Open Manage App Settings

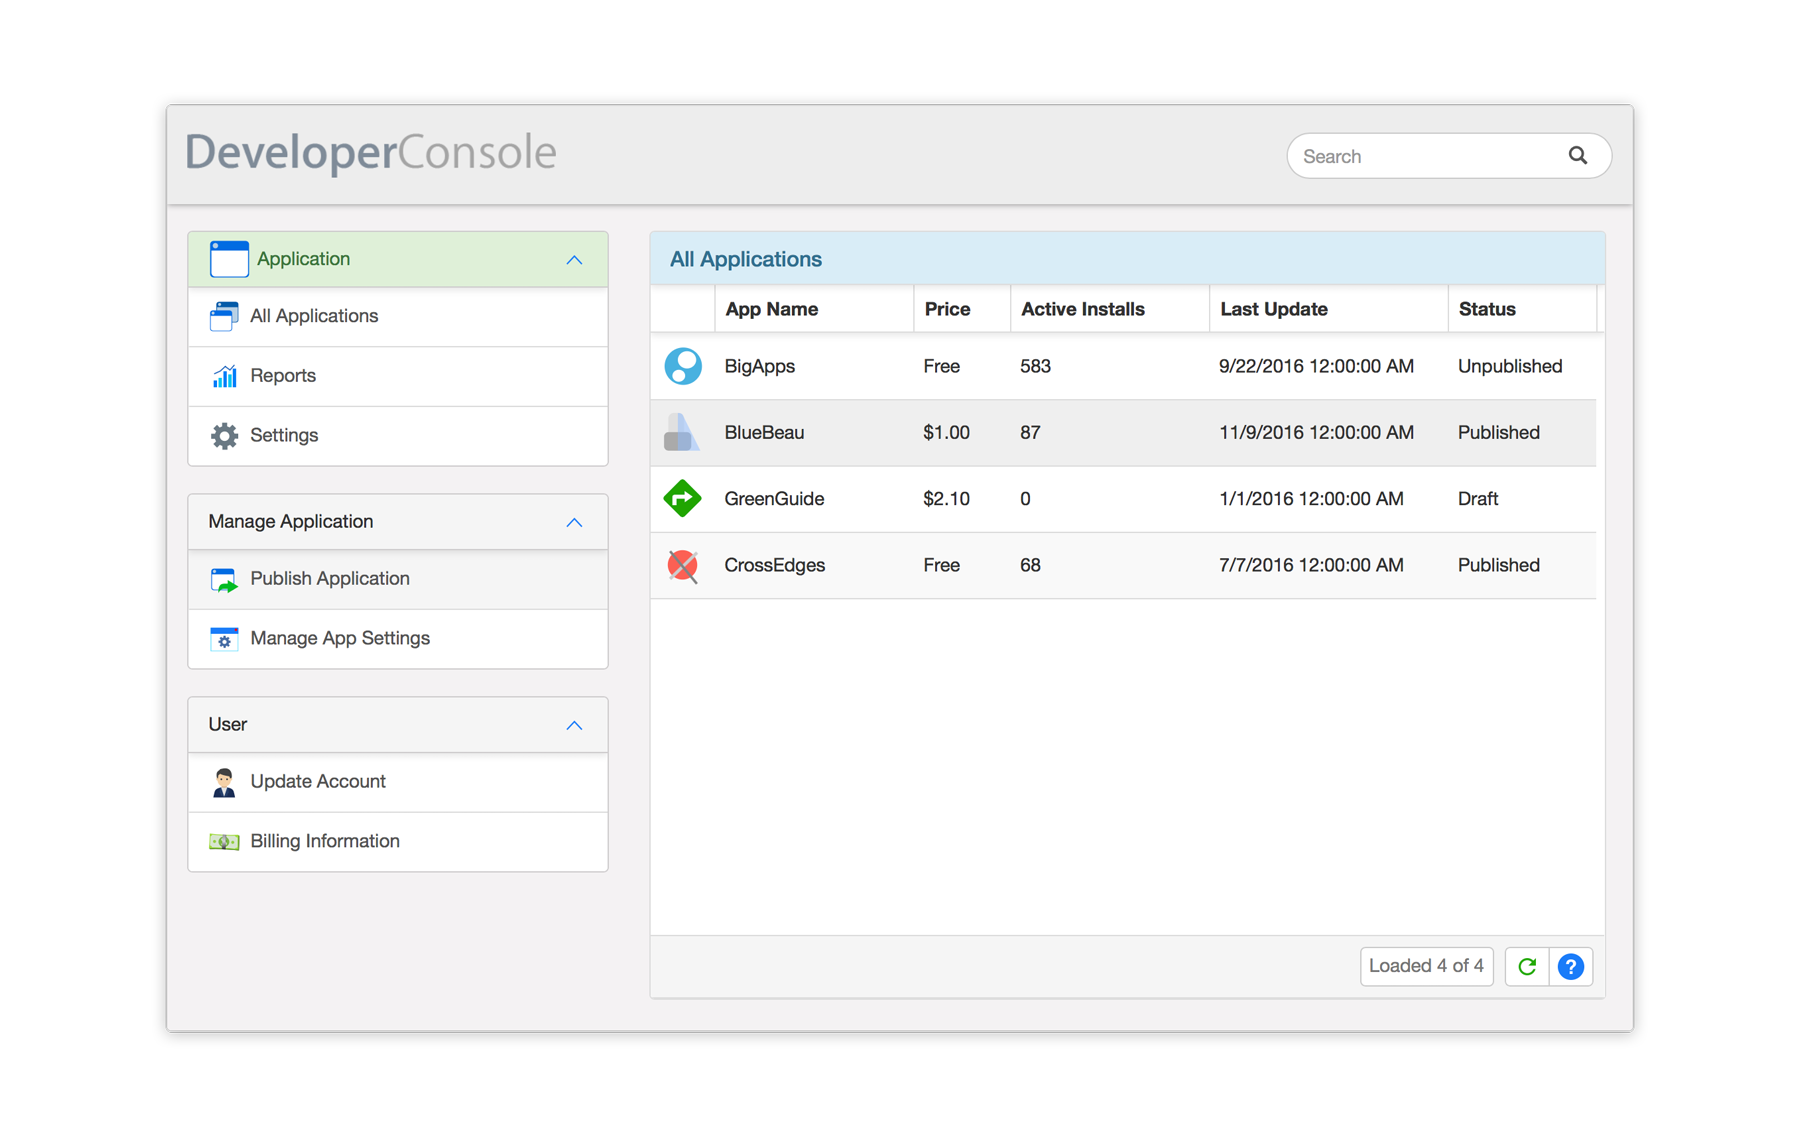point(339,639)
